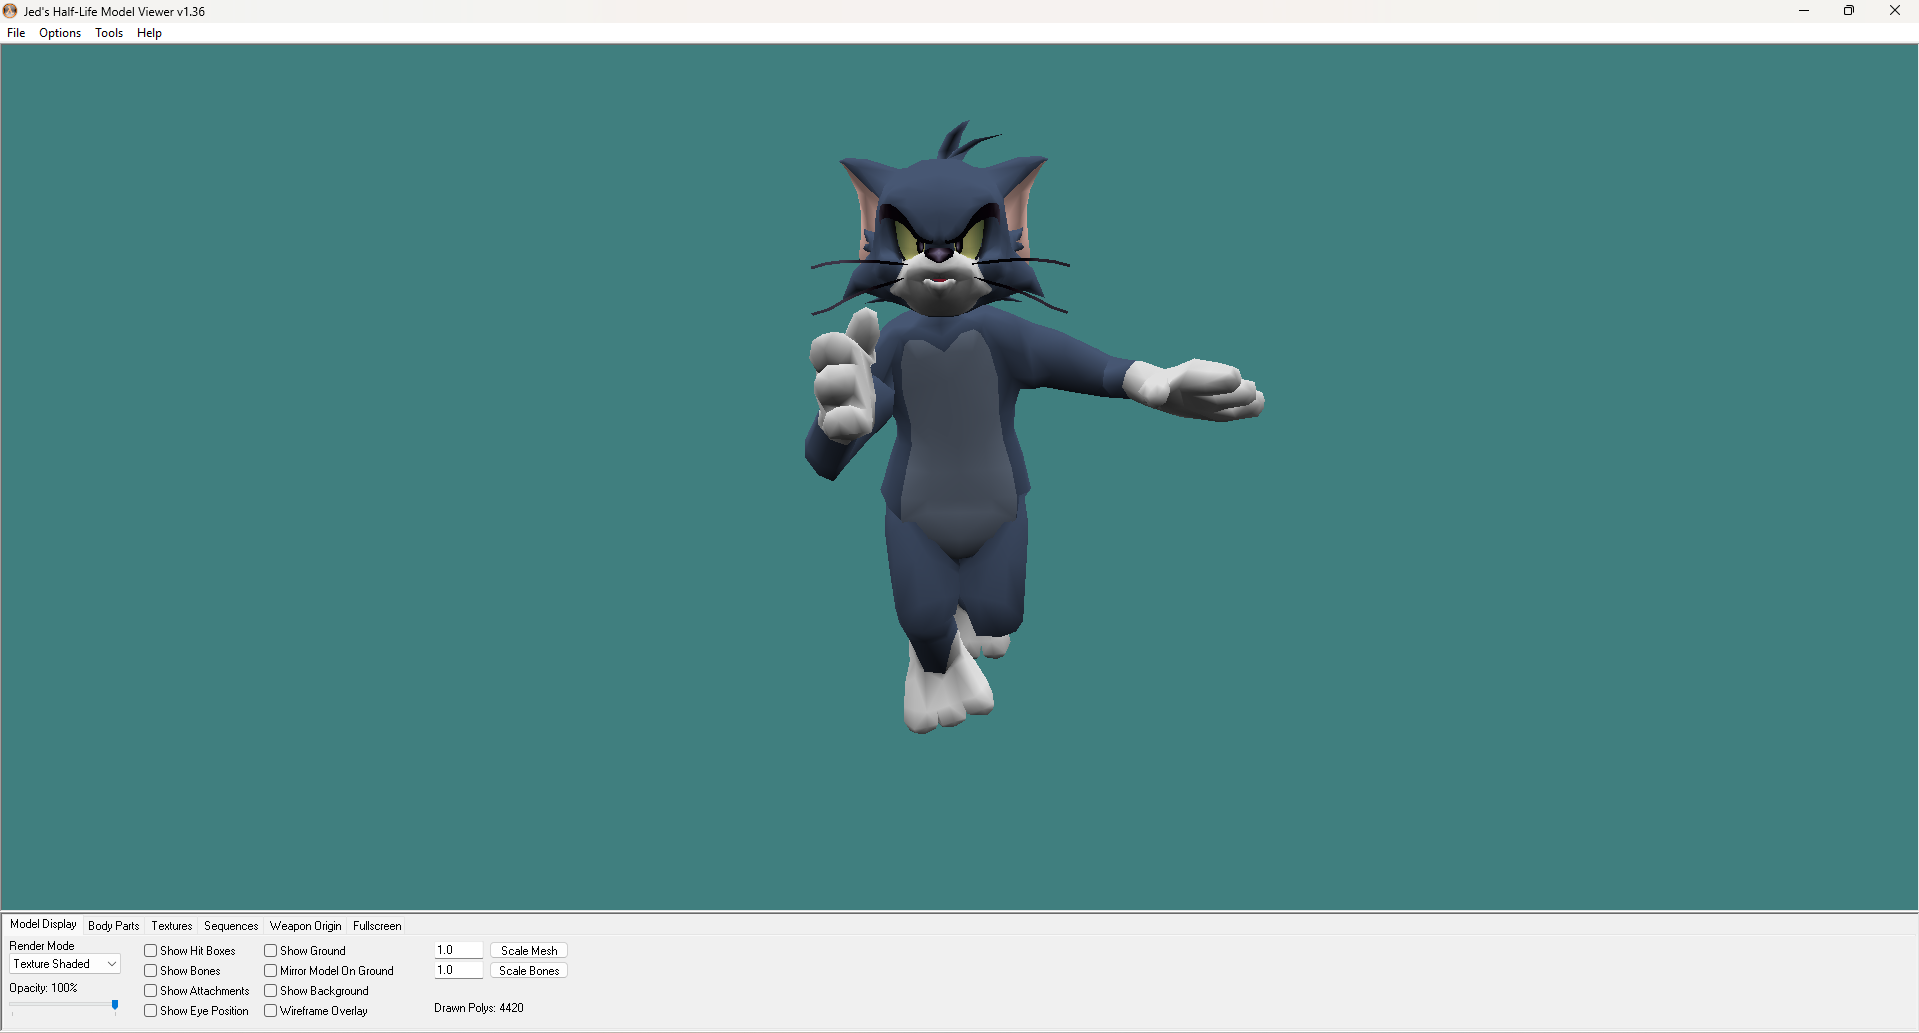Image resolution: width=1919 pixels, height=1033 pixels.
Task: Click the Half-Life Model Viewer app icon
Action: [10, 11]
